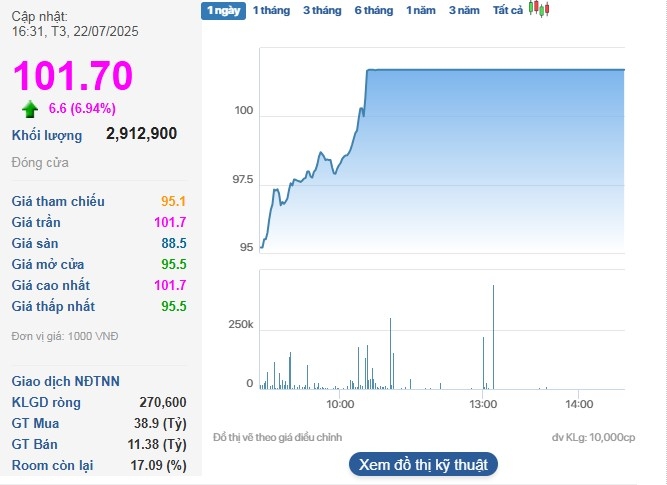Switch to the 1 tháng tab

pos(269,10)
